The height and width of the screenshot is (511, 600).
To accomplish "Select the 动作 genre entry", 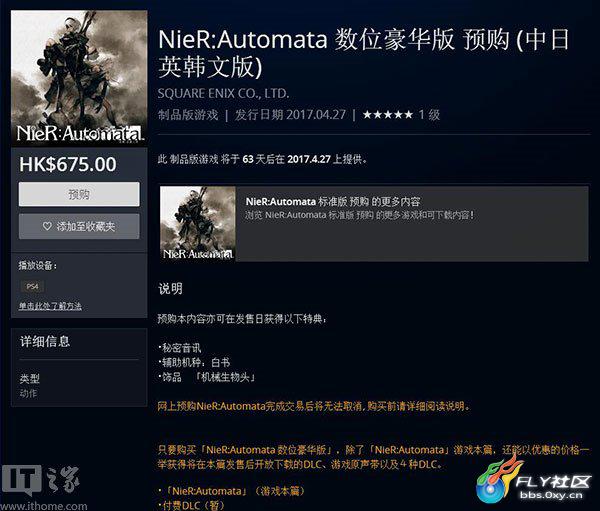I will (28, 393).
